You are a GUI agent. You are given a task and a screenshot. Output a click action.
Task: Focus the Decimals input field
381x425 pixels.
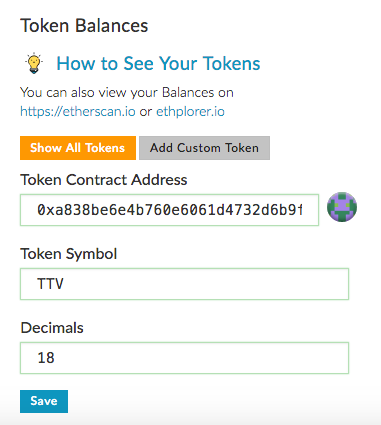coord(184,358)
